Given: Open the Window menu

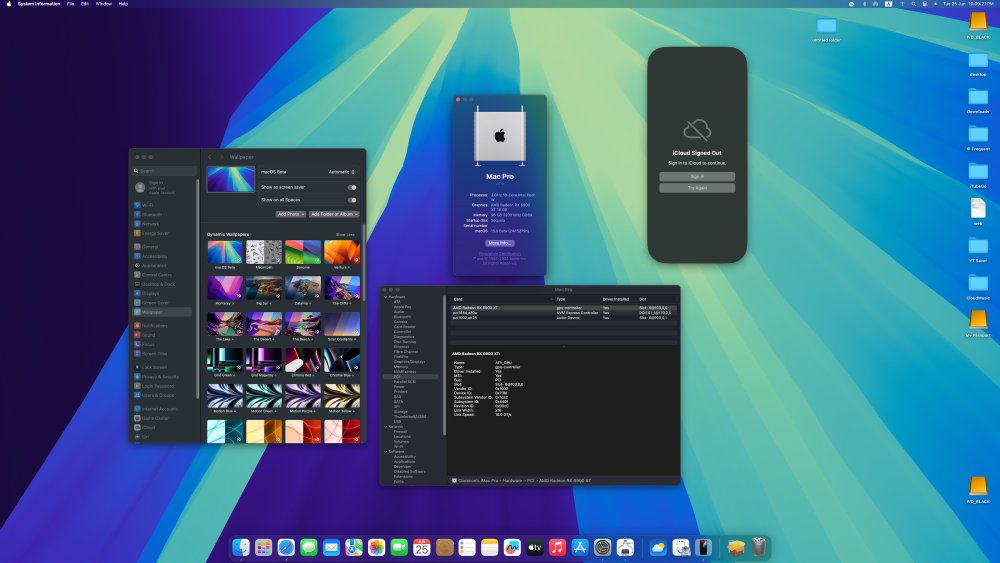Looking at the screenshot, I should 103,4.
